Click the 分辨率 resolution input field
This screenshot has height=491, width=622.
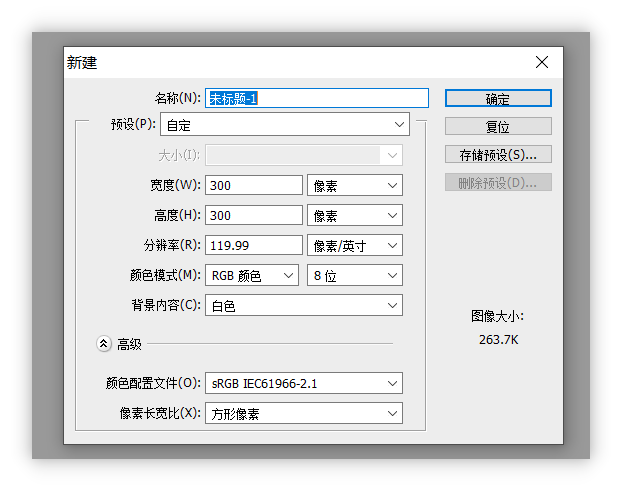[254, 245]
